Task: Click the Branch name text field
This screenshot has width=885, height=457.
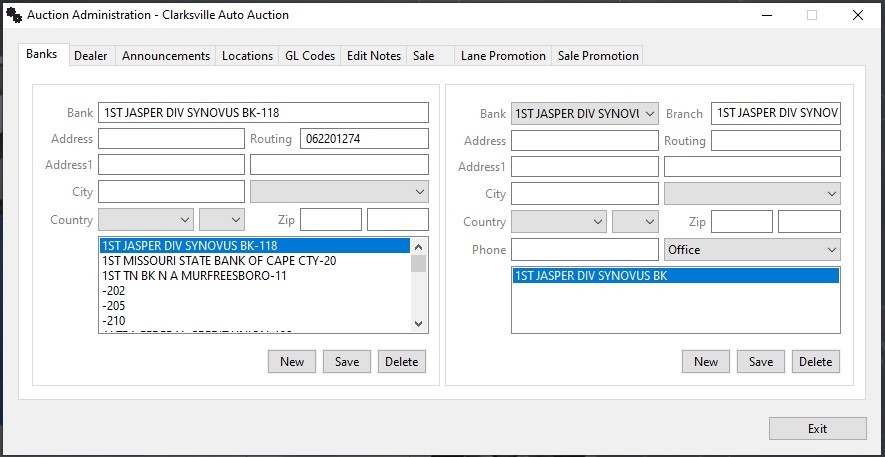Action: (776, 114)
